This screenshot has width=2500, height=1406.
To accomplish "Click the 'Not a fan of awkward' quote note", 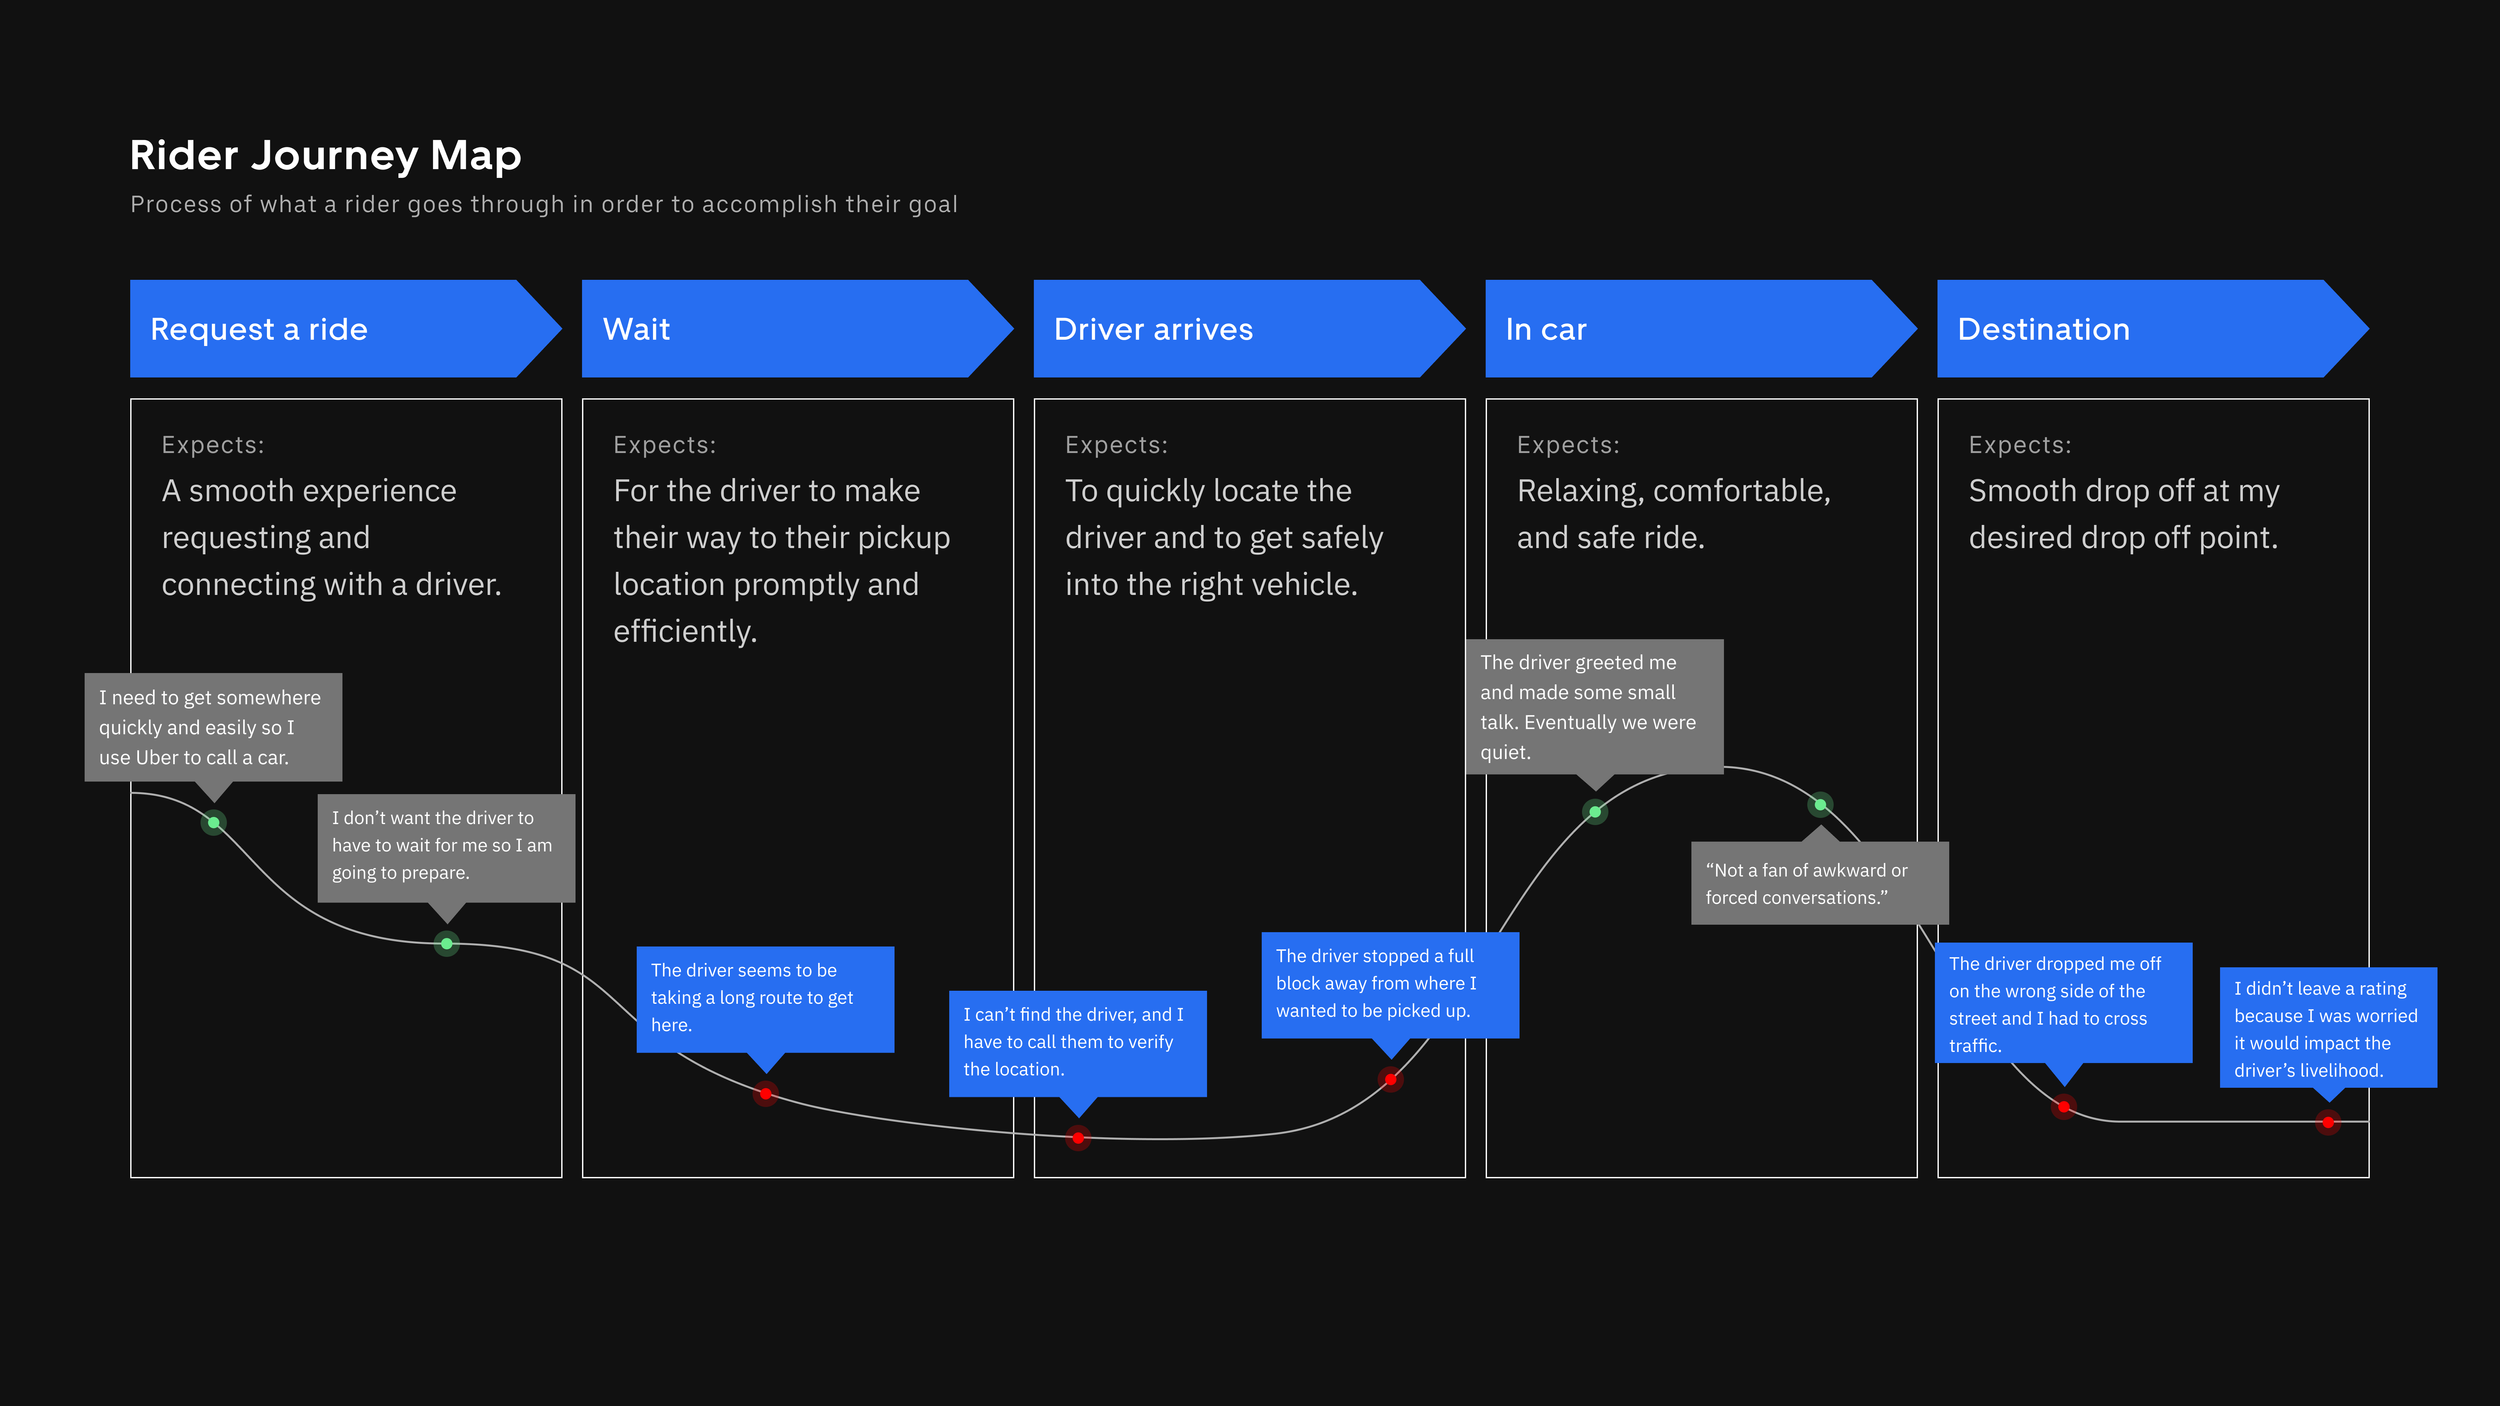I will pos(1818,884).
